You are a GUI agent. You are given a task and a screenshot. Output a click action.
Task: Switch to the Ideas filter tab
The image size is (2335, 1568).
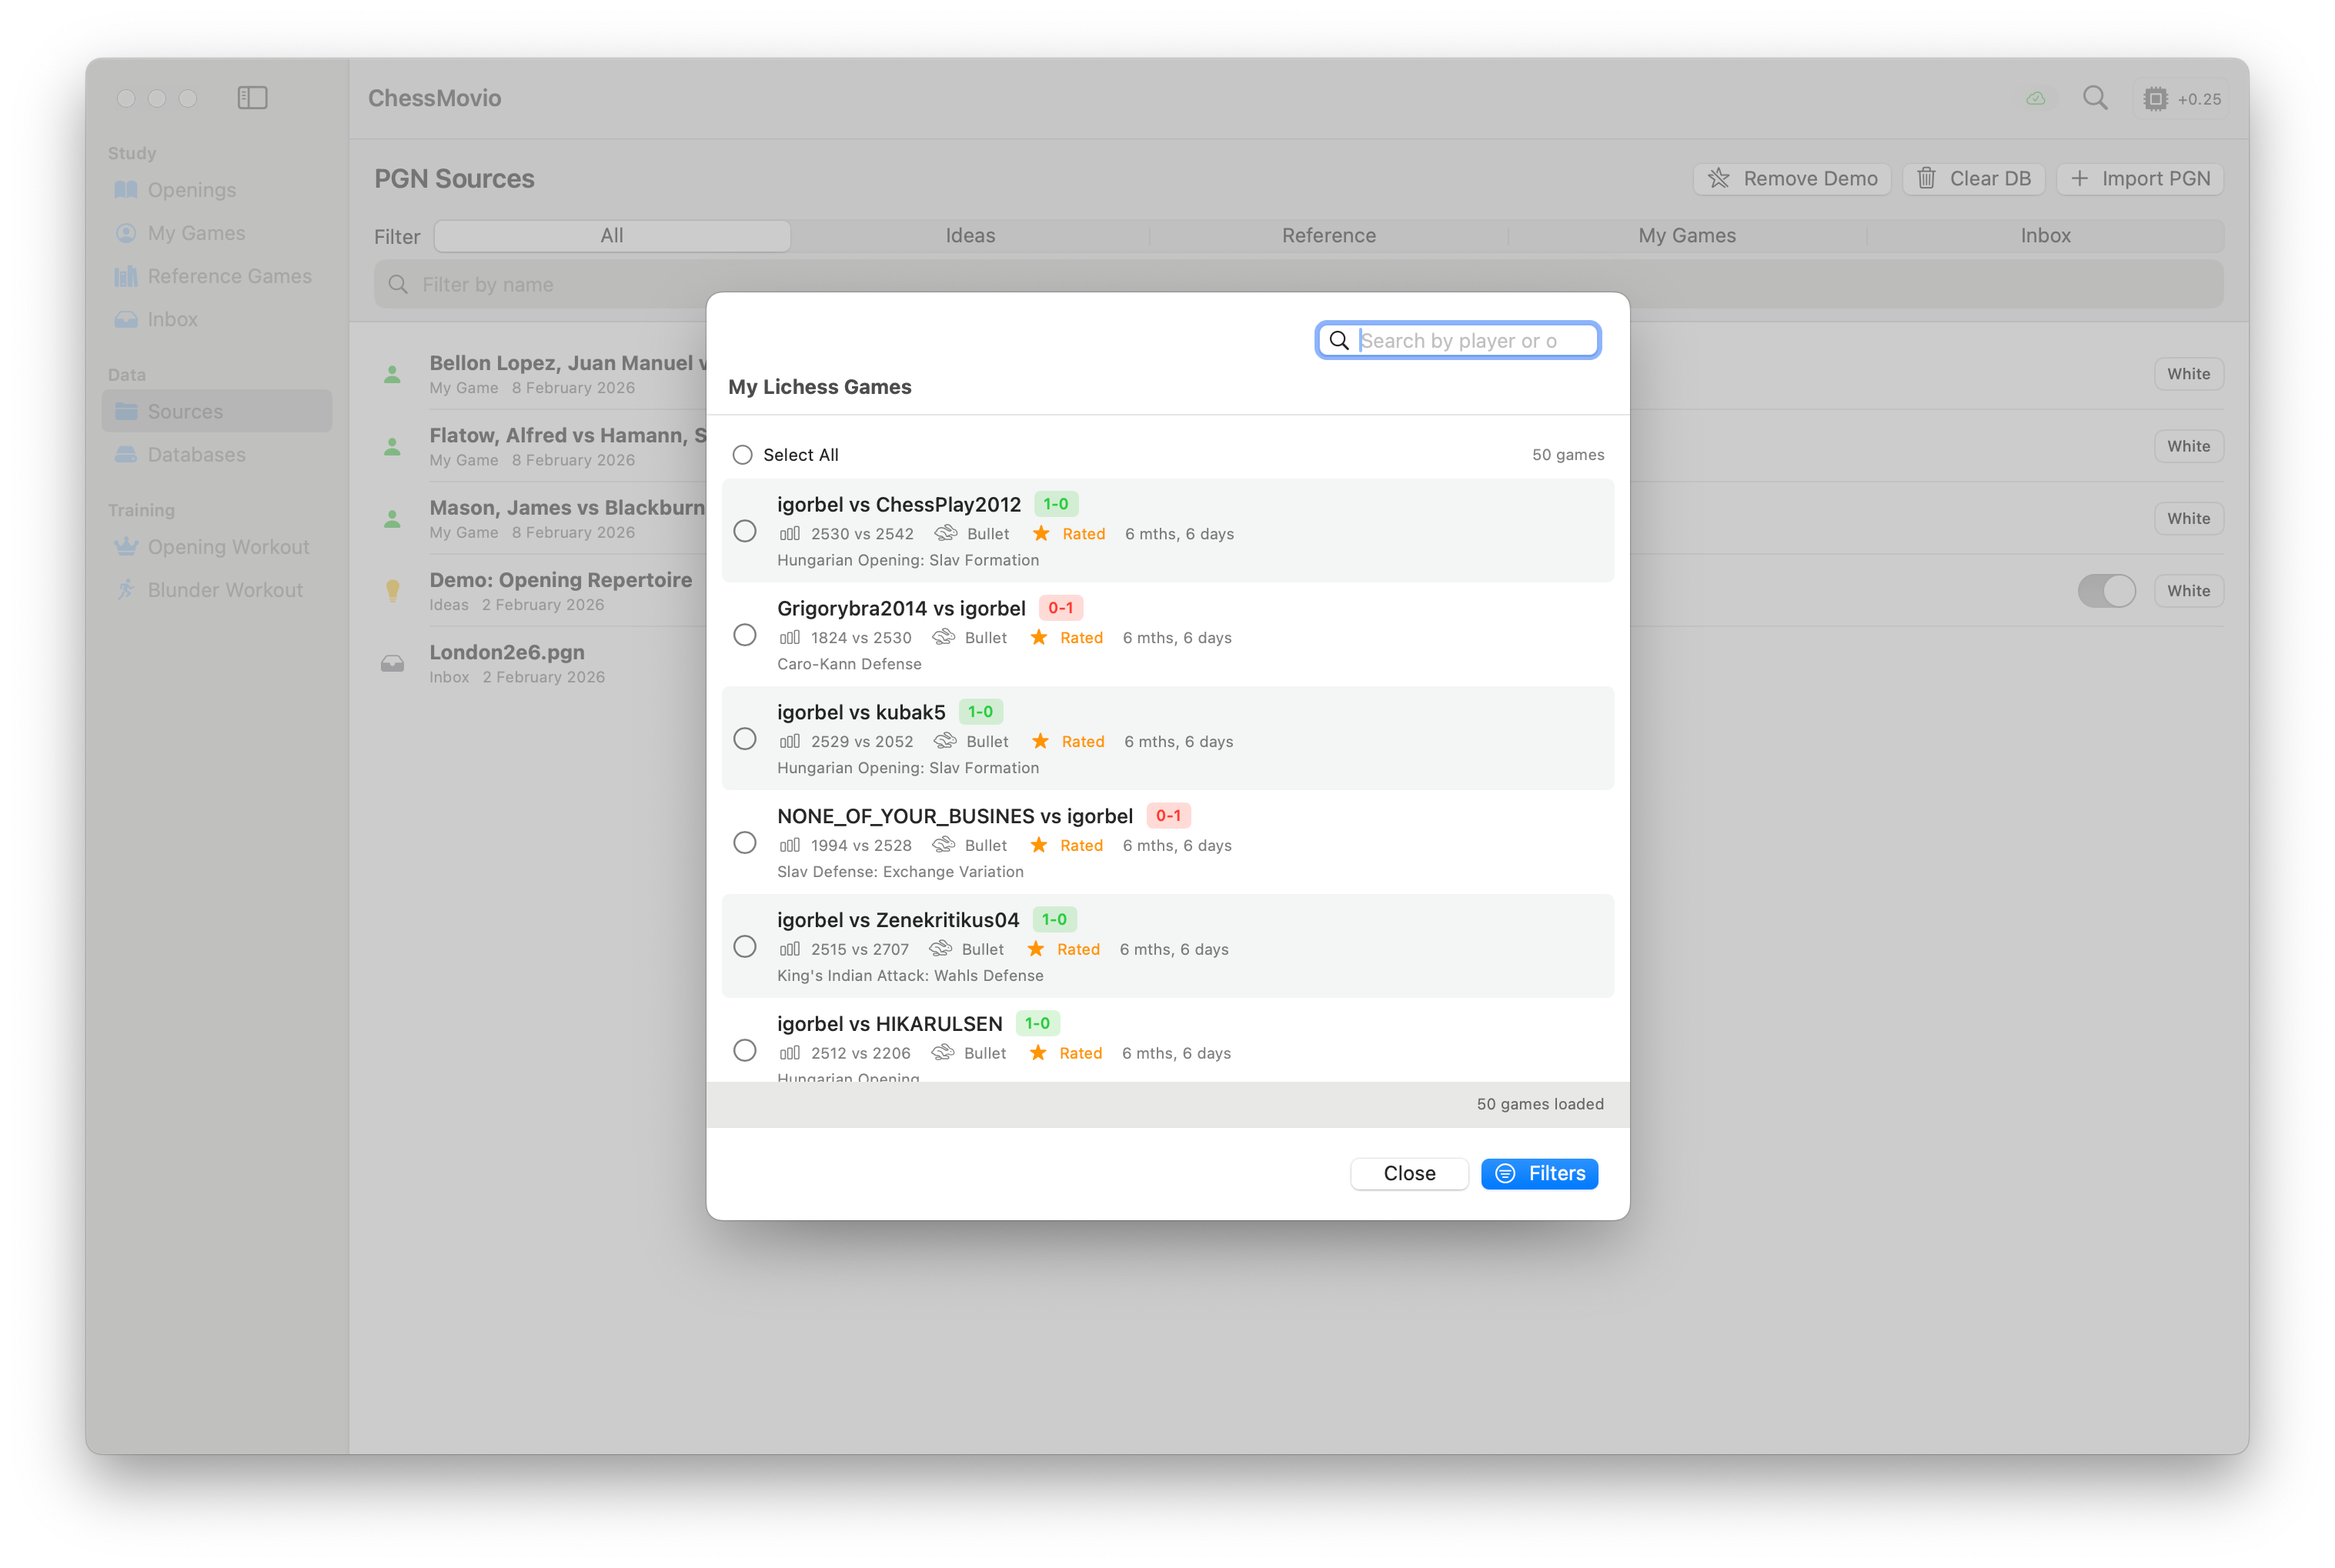click(970, 236)
